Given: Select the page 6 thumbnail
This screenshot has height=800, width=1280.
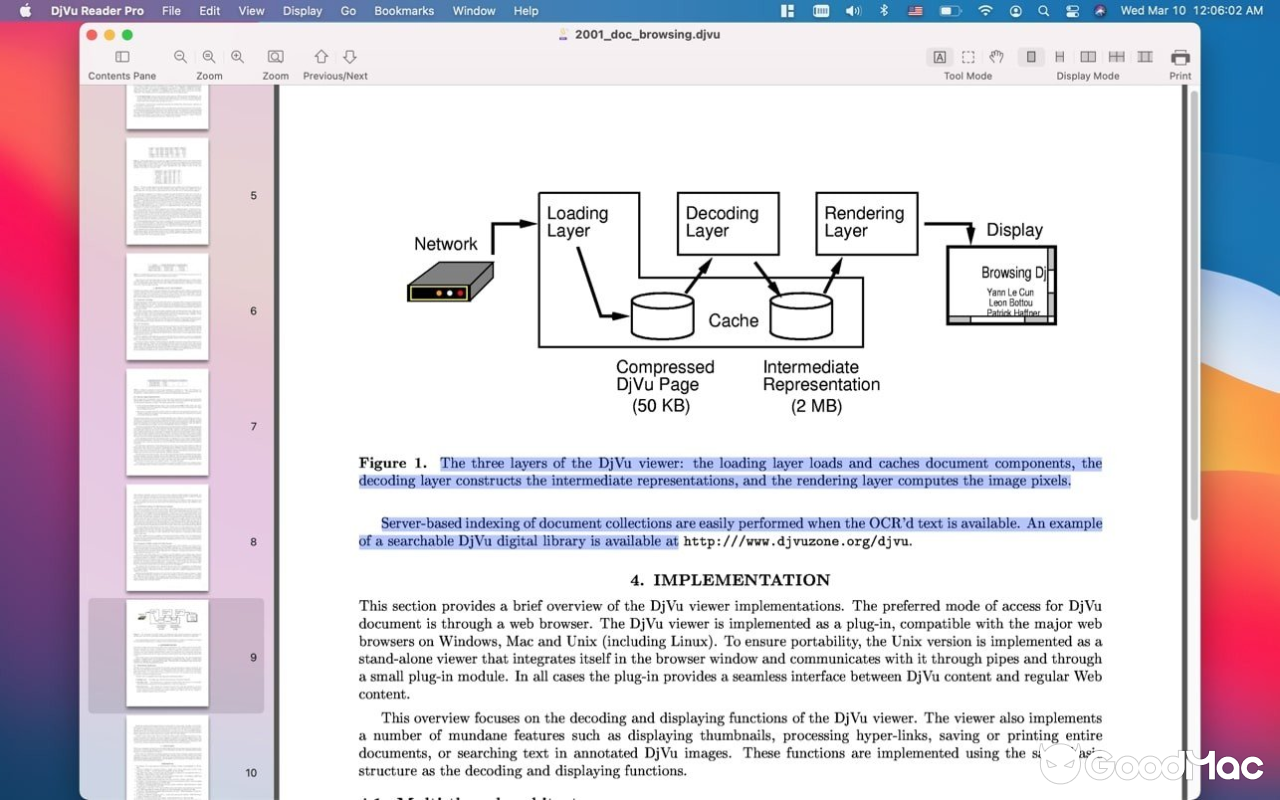Looking at the screenshot, I should pos(167,307).
